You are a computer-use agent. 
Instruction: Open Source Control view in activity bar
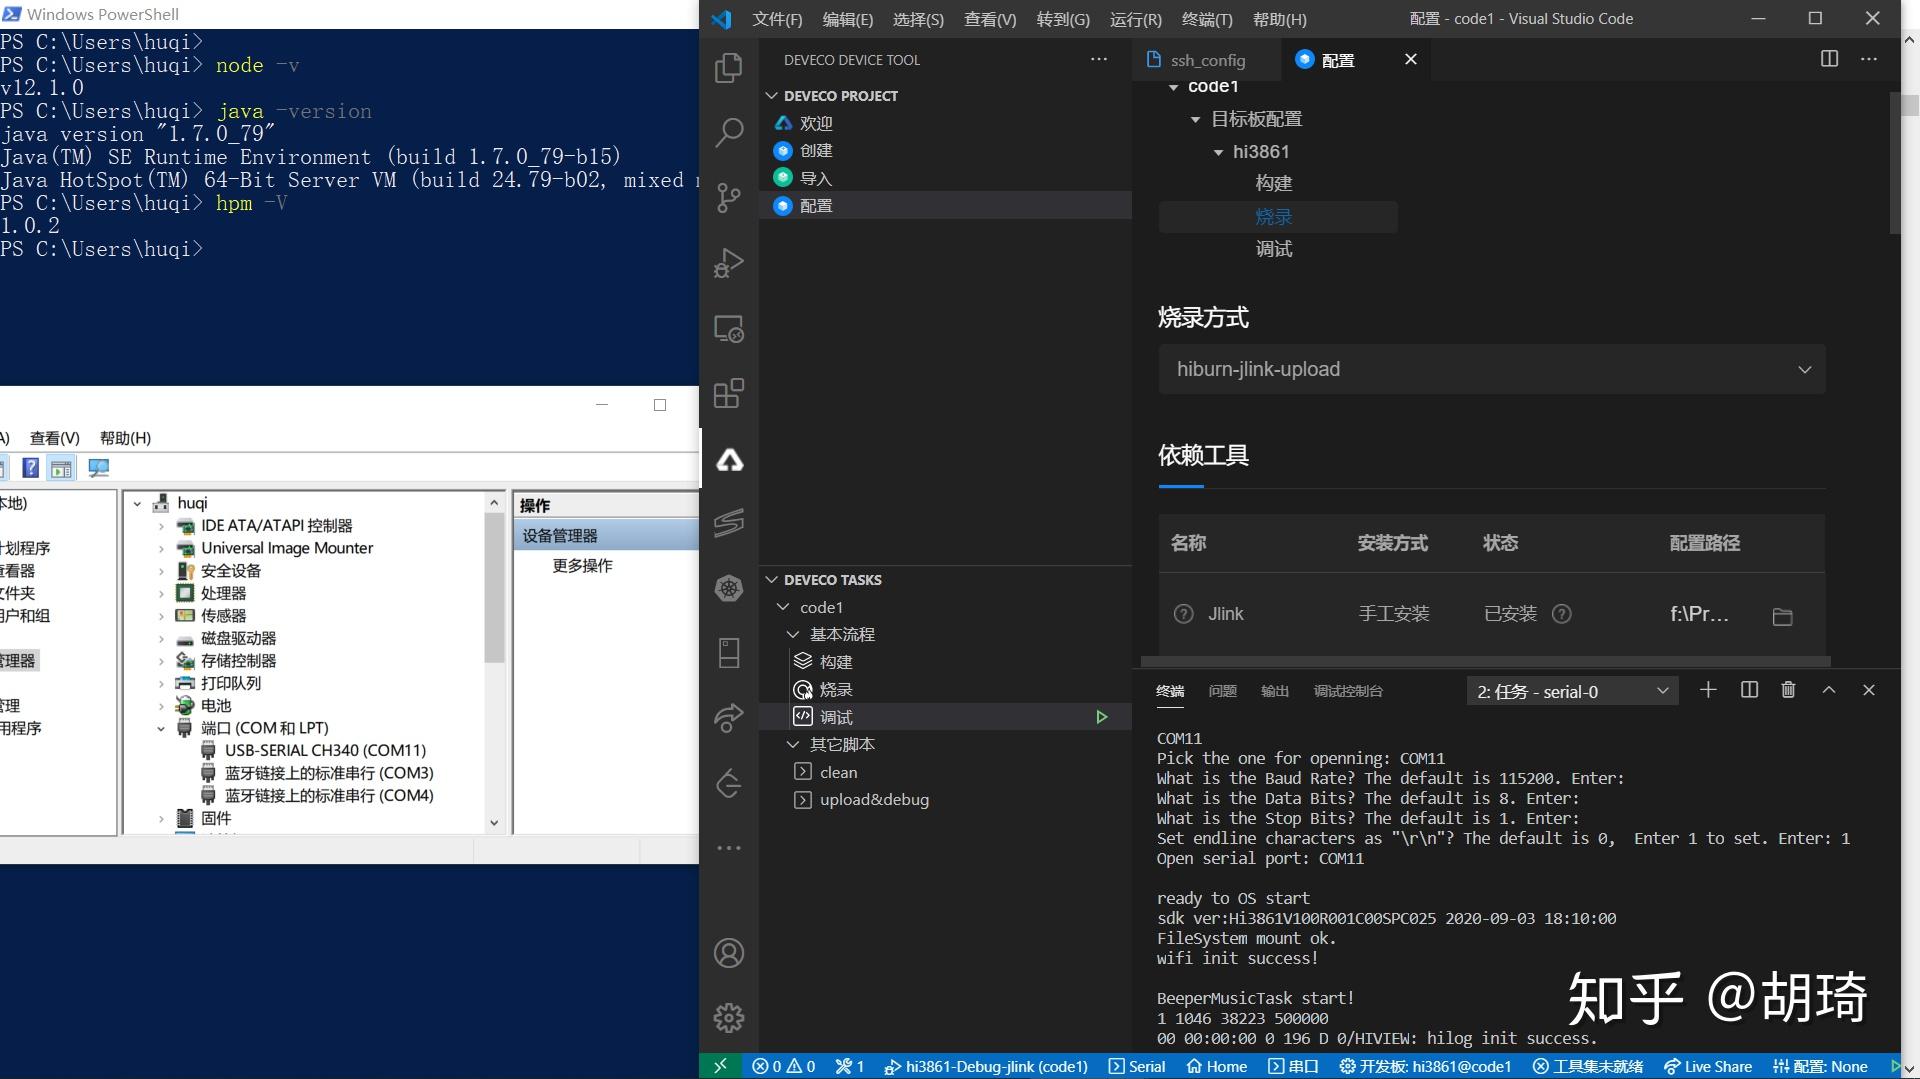point(729,198)
